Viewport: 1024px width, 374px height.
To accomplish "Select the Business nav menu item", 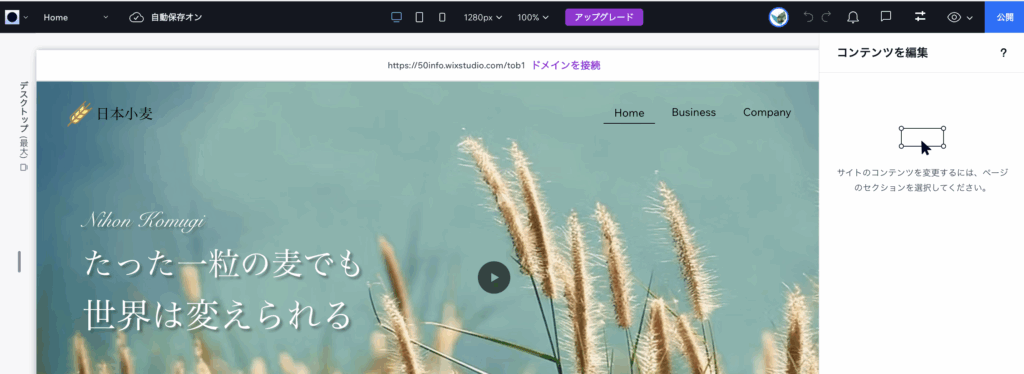I will [x=694, y=112].
